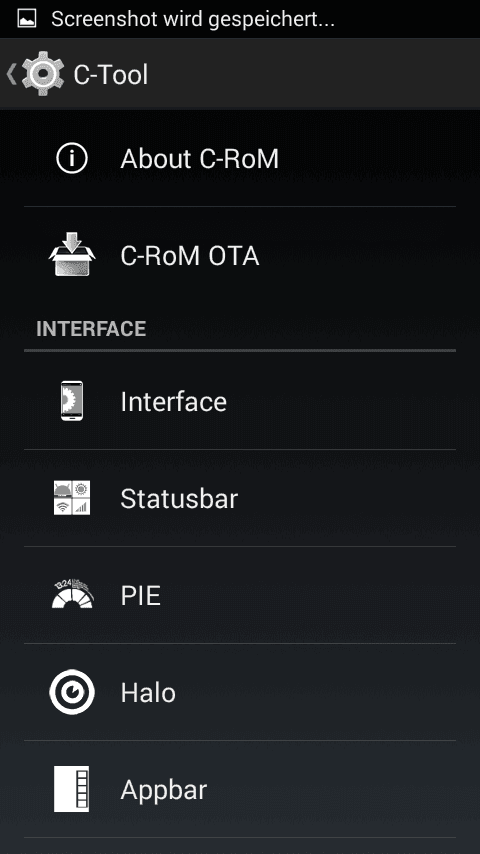Open the Interface settings item

[240, 401]
